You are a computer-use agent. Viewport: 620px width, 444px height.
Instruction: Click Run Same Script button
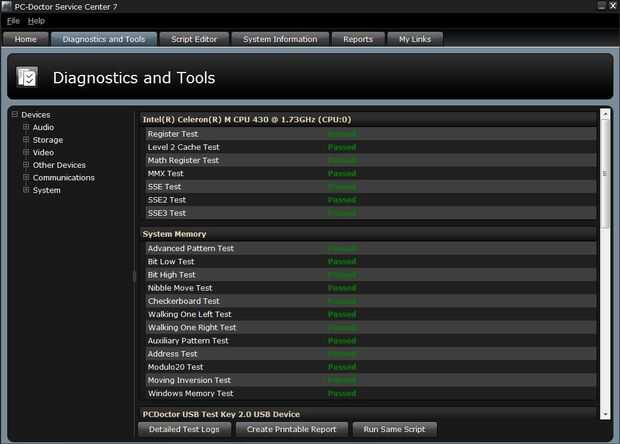tap(394, 429)
